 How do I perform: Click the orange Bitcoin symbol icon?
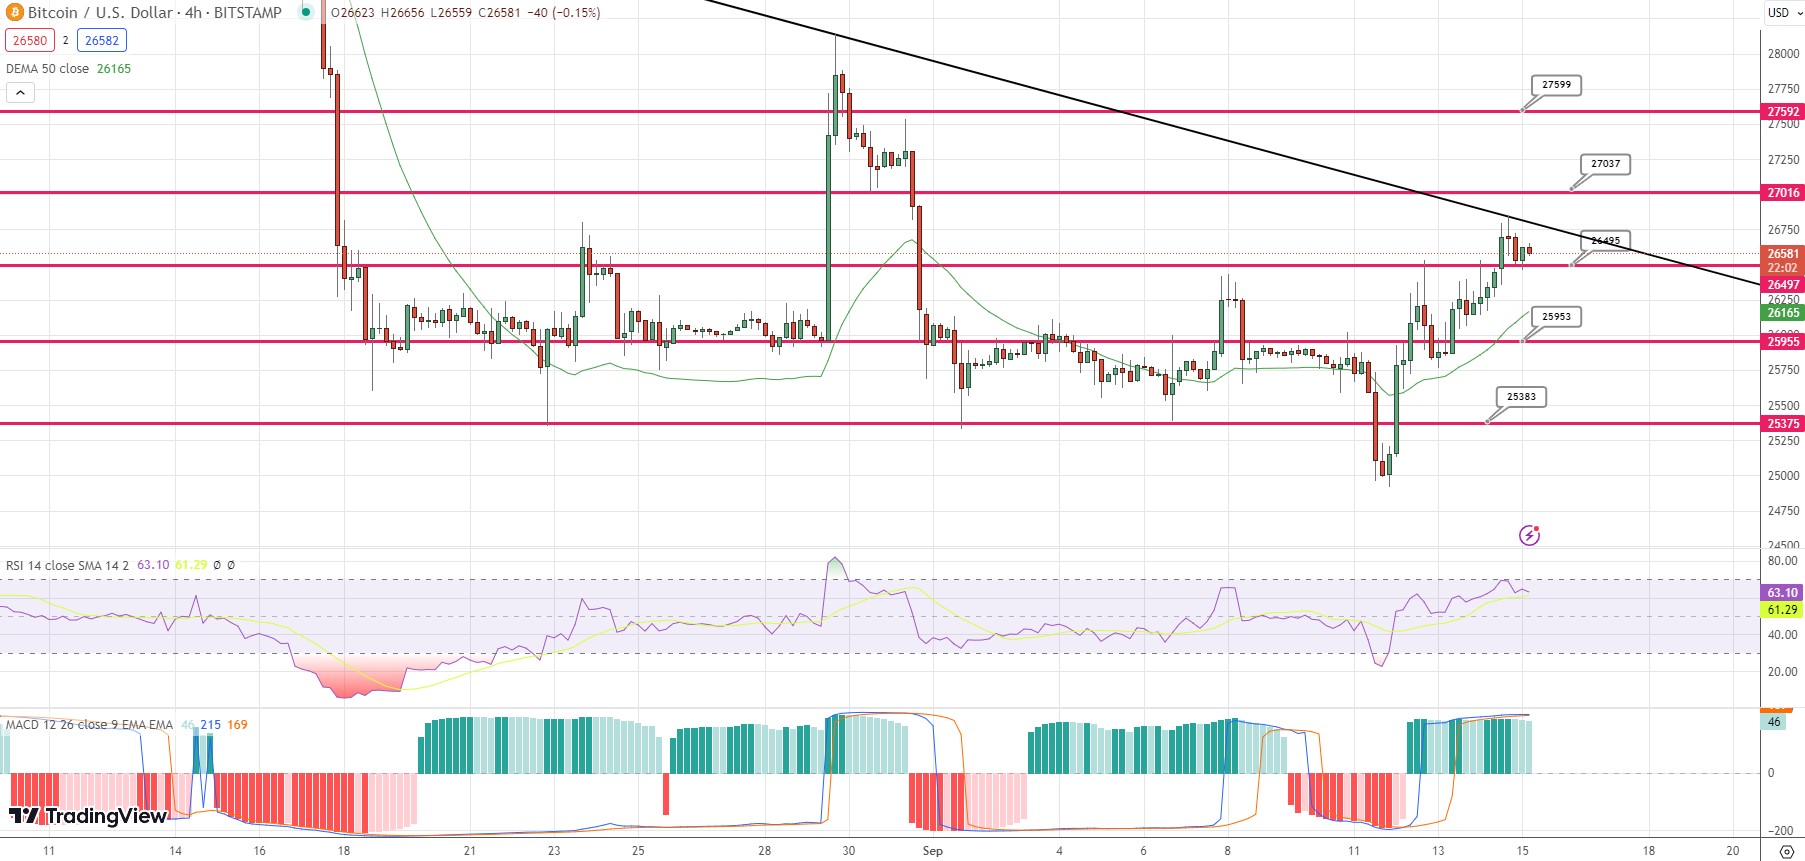14,13
